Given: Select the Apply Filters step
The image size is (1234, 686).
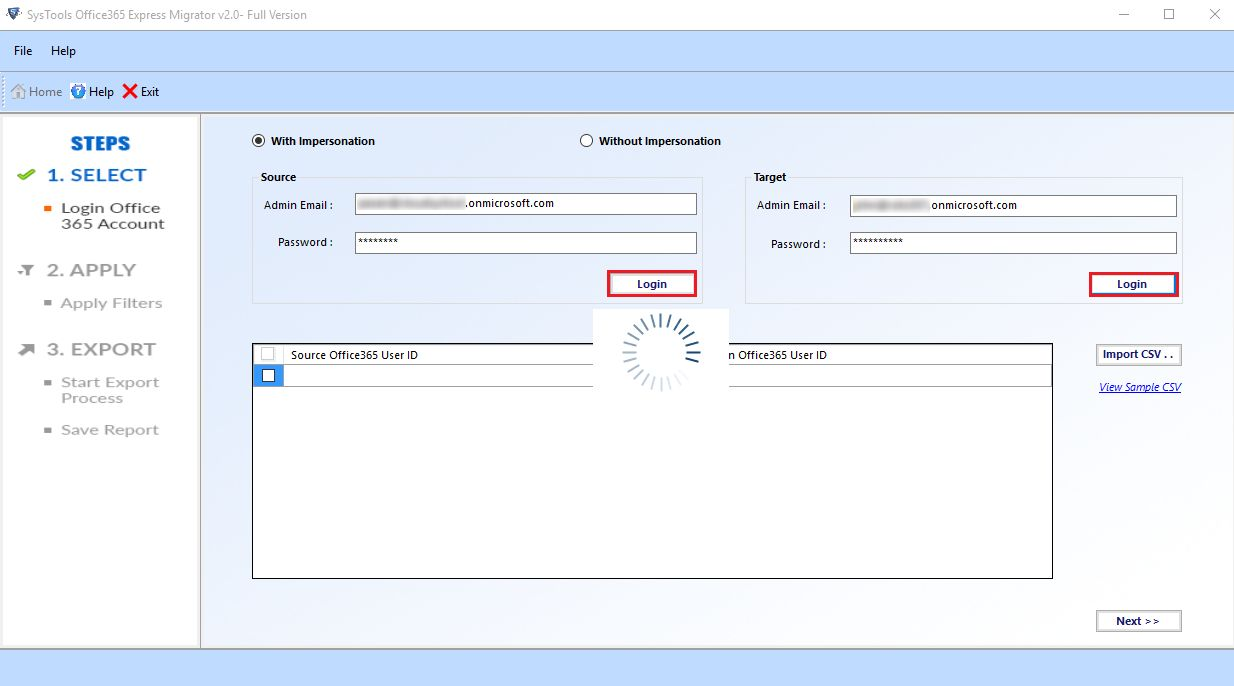Looking at the screenshot, I should pyautogui.click(x=111, y=303).
